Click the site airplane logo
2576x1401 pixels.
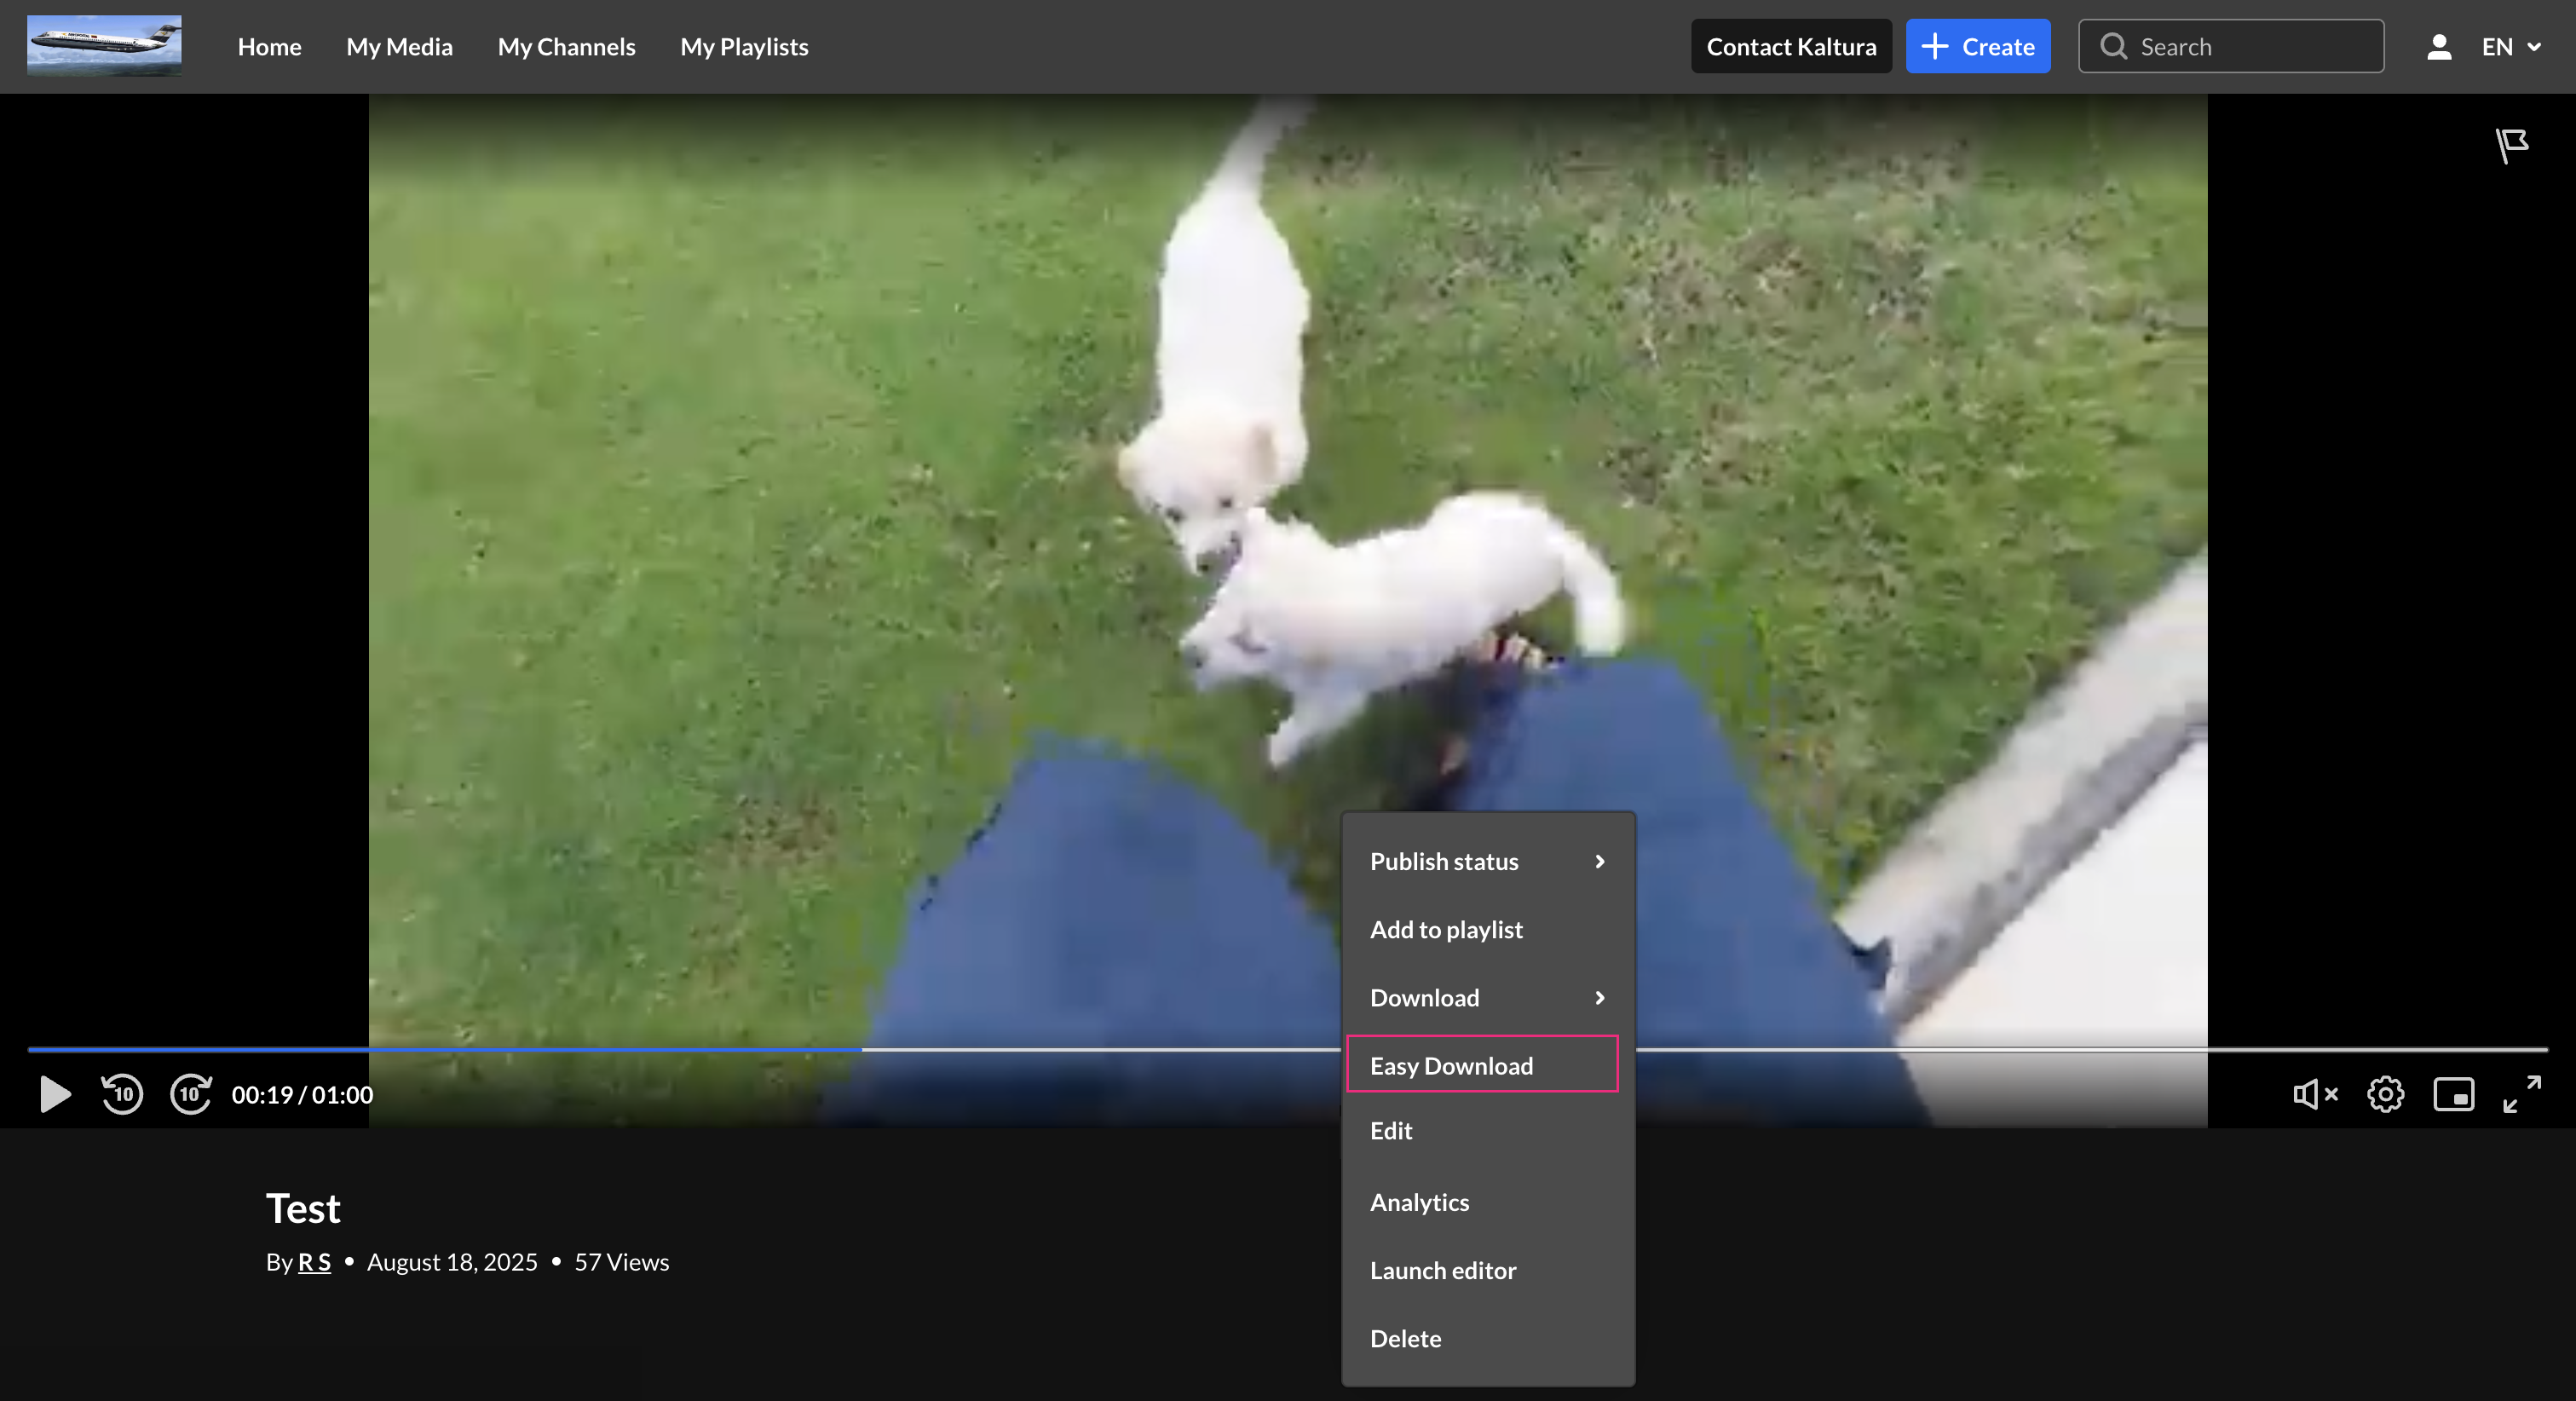click(x=104, y=45)
